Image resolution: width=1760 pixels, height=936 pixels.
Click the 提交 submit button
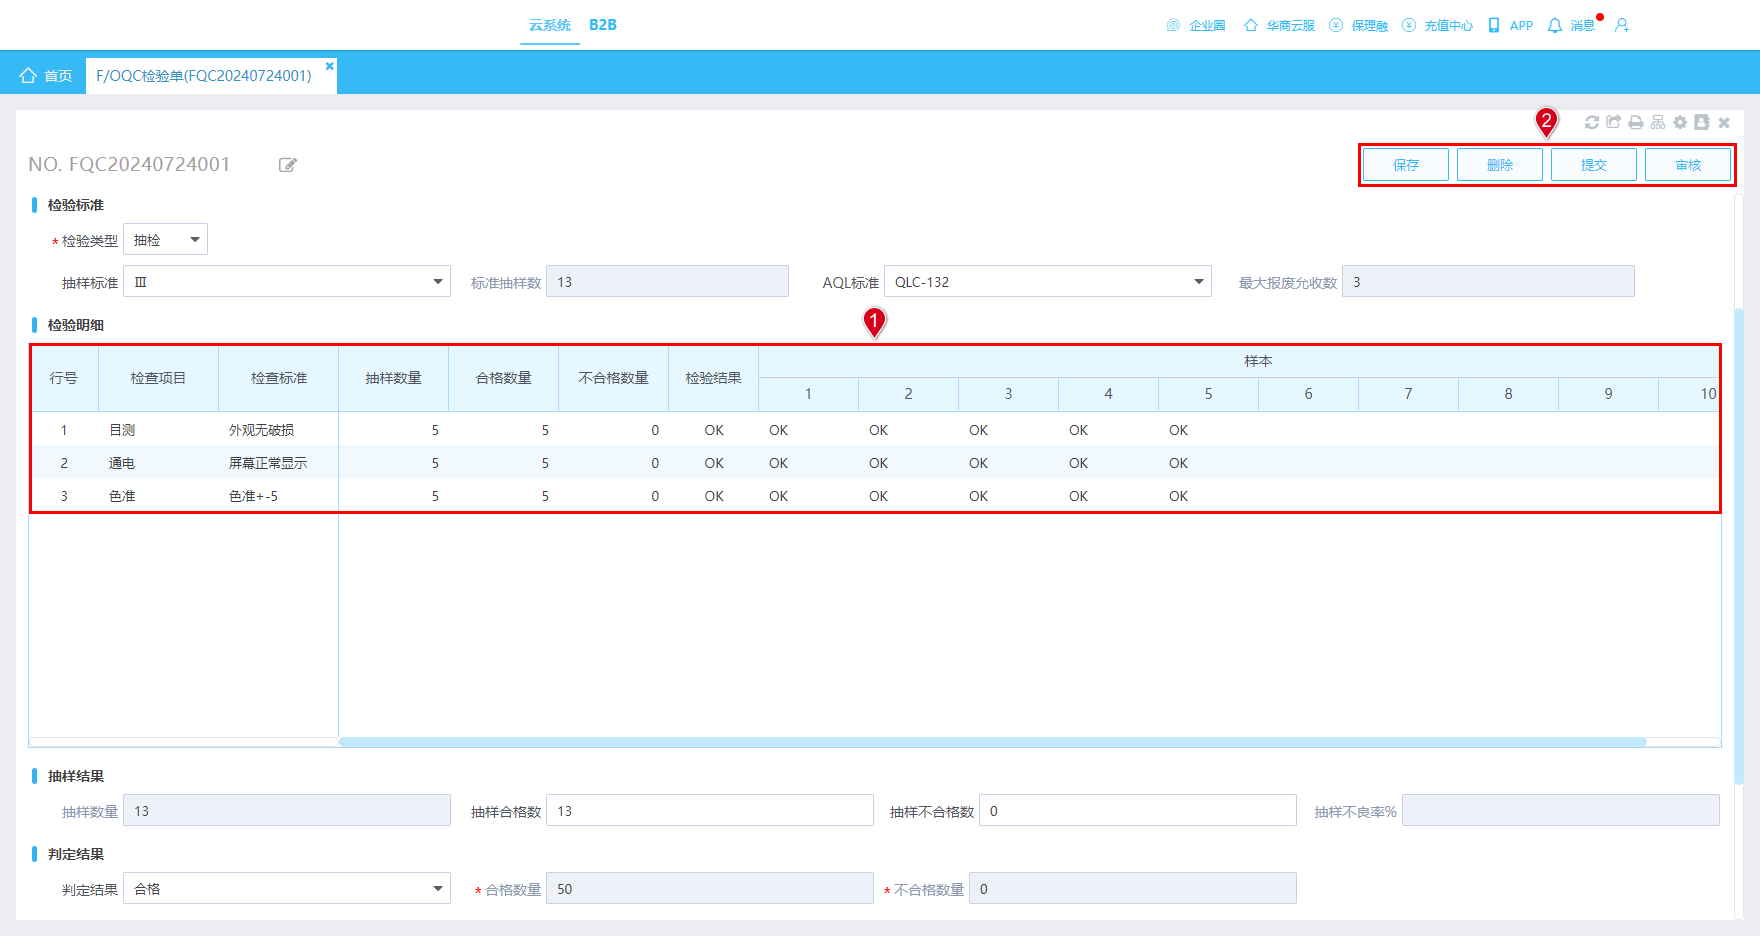tap(1594, 165)
